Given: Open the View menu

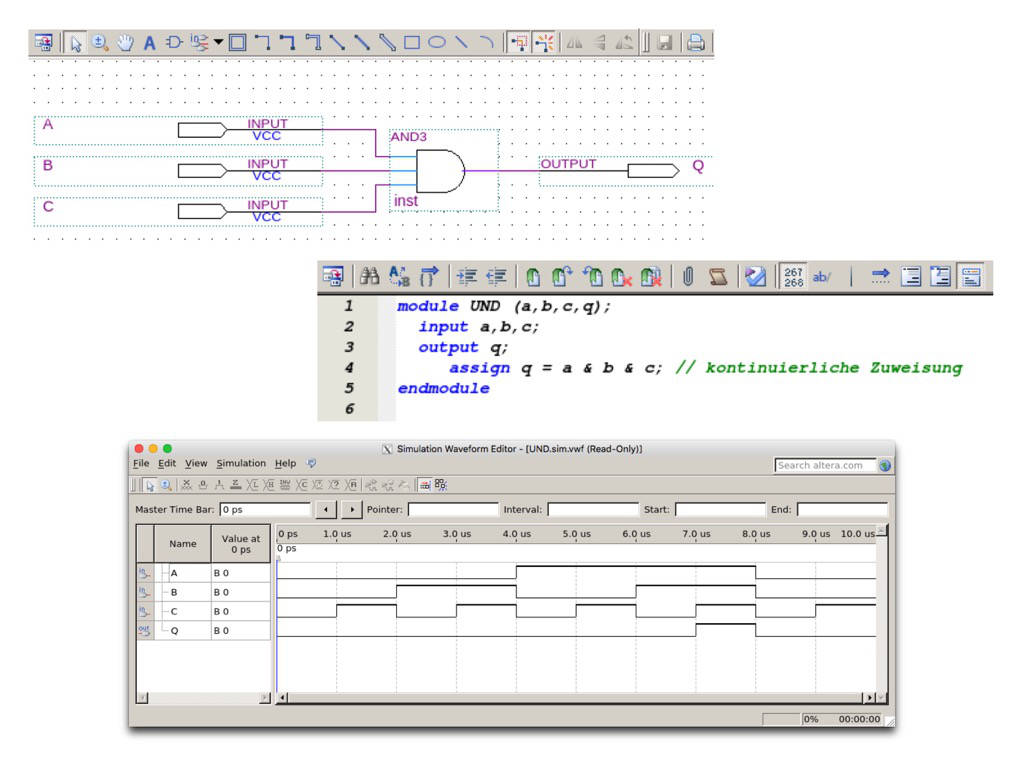Looking at the screenshot, I should point(196,464).
